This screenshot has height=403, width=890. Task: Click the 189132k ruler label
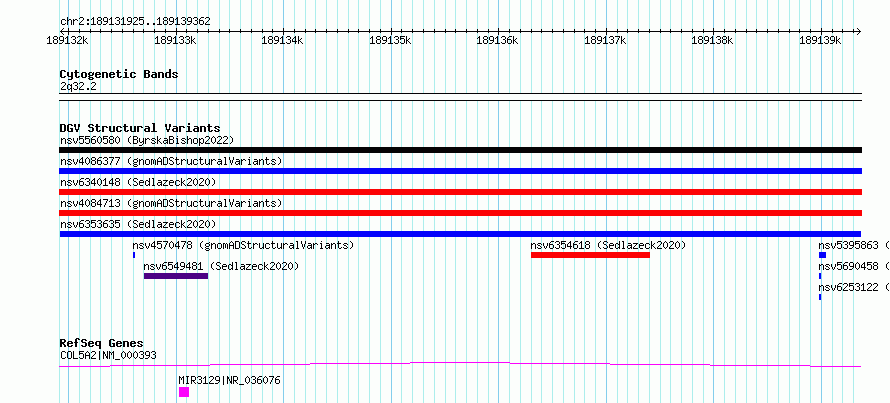point(68,40)
